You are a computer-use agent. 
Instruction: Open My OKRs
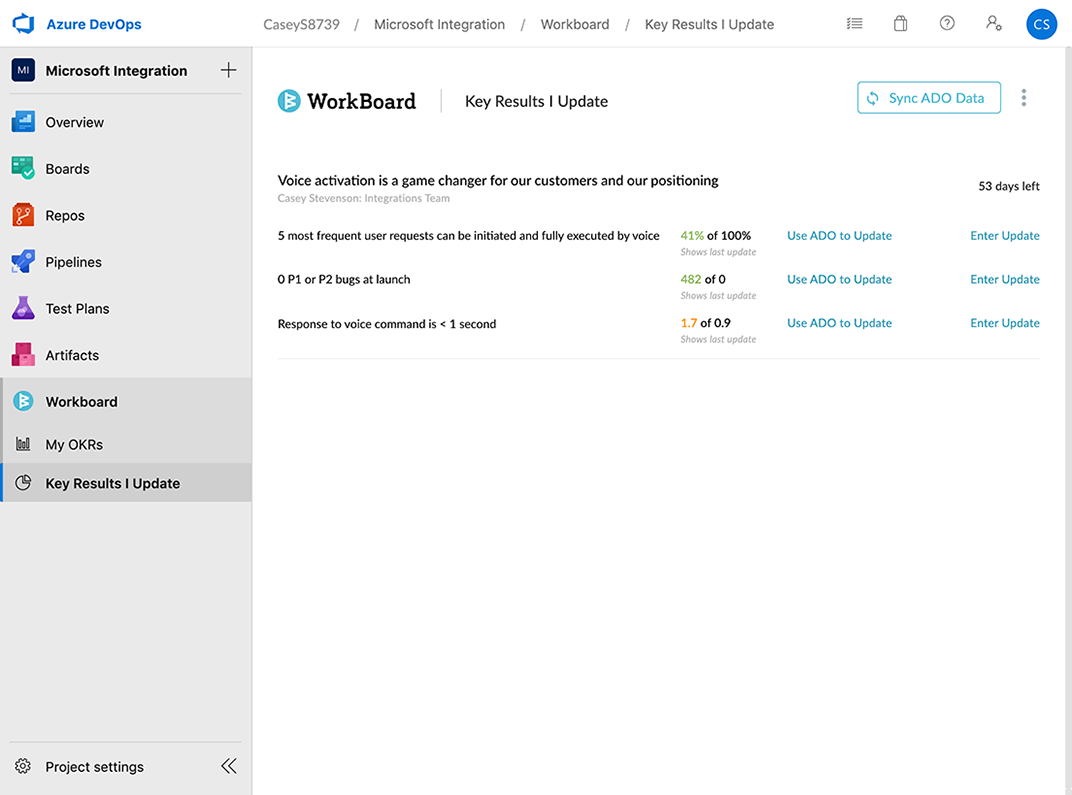click(x=74, y=444)
